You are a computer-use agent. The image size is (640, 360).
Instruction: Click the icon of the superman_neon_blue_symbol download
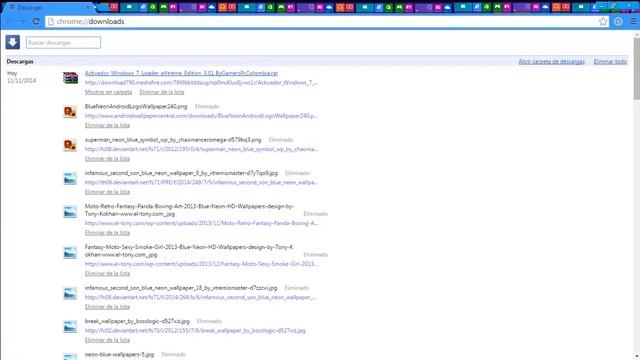click(70, 145)
